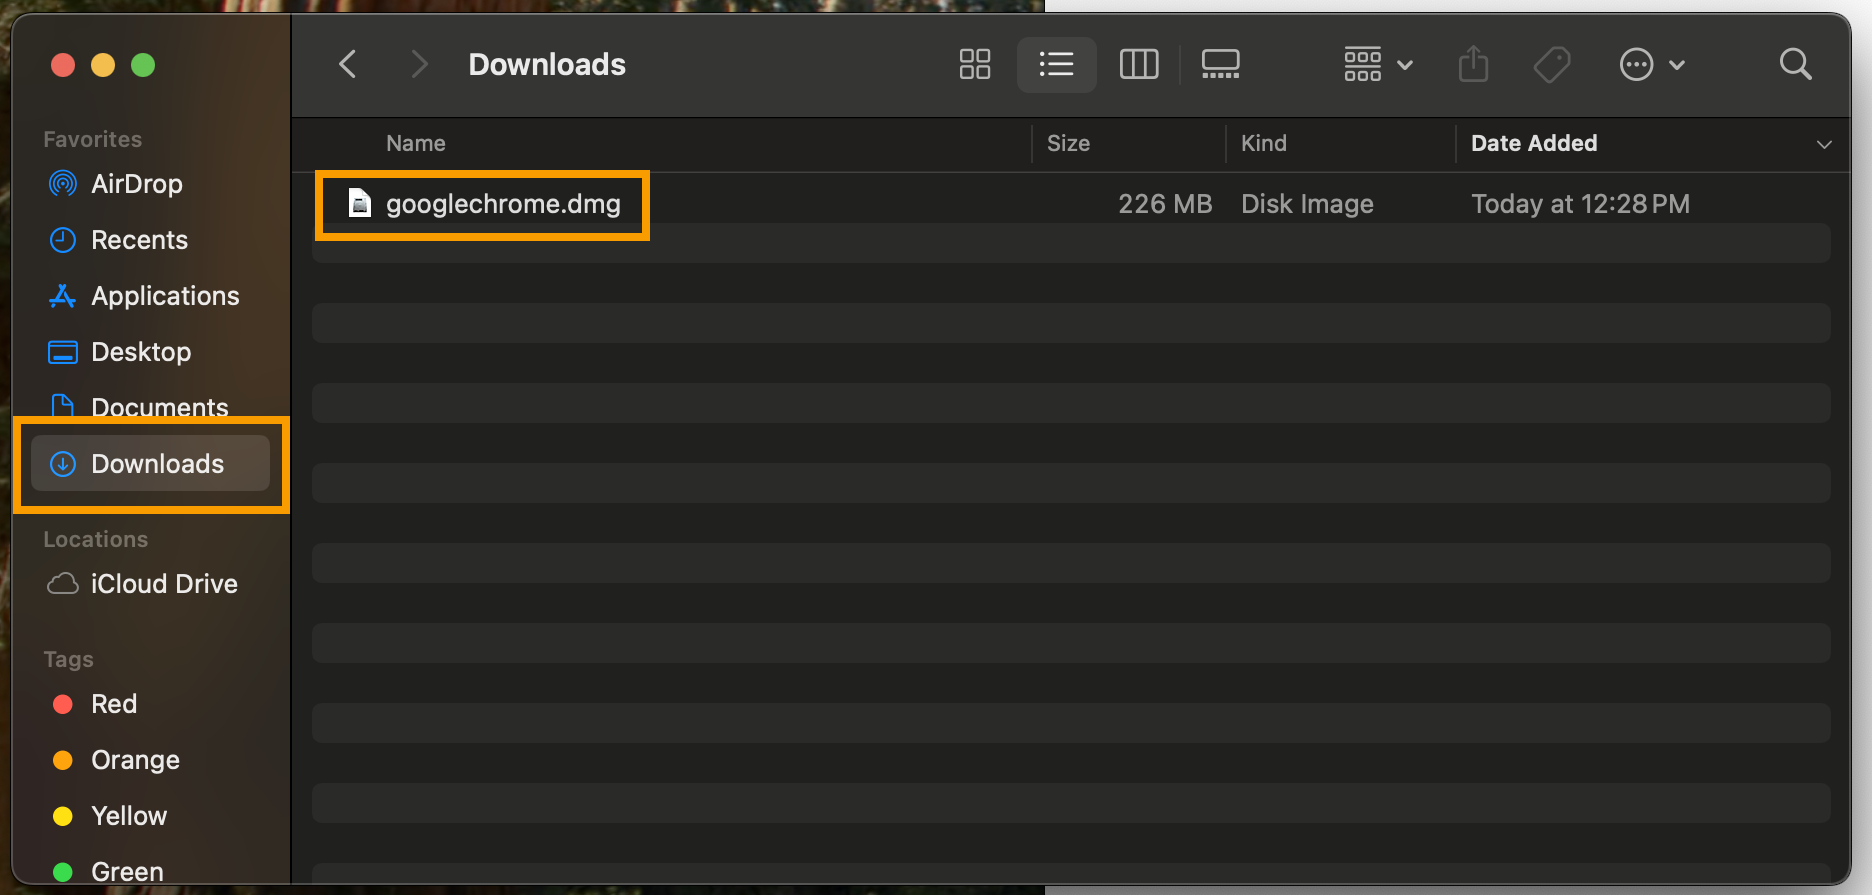The height and width of the screenshot is (895, 1872).
Task: Open the Group By dropdown
Action: tap(1377, 65)
